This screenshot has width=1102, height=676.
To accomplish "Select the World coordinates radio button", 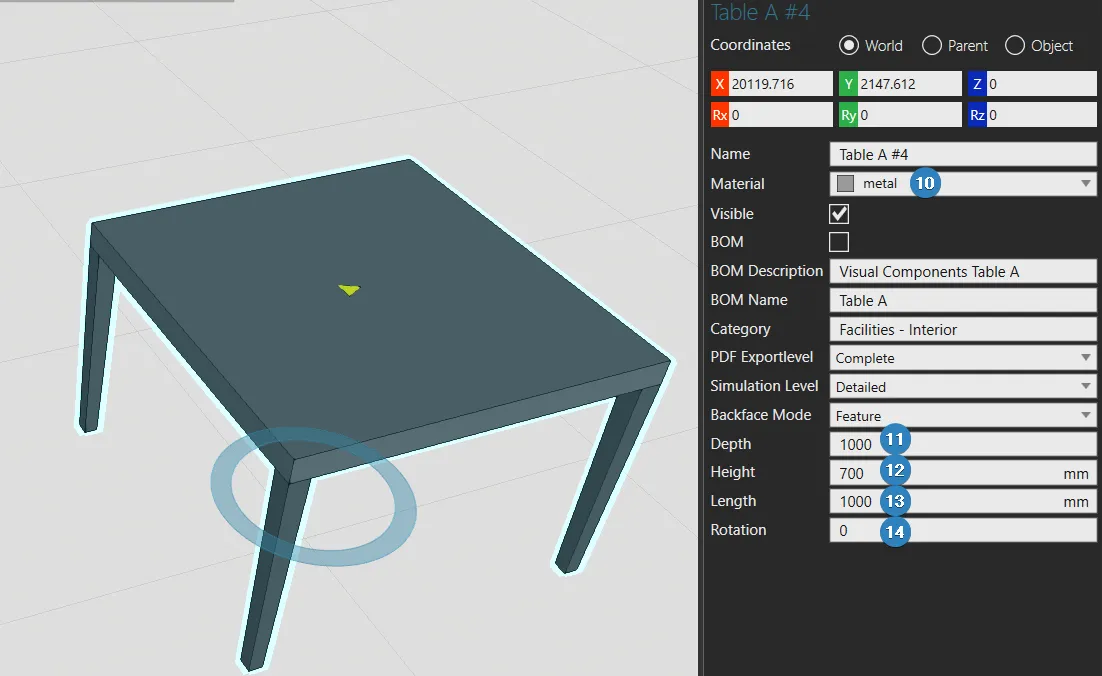I will pos(849,46).
